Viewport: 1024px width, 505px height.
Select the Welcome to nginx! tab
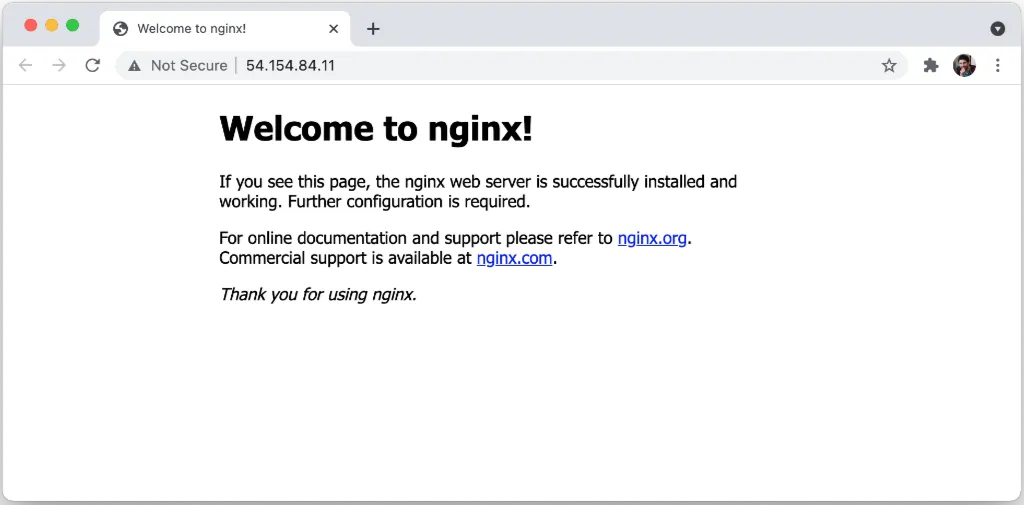tap(225, 29)
